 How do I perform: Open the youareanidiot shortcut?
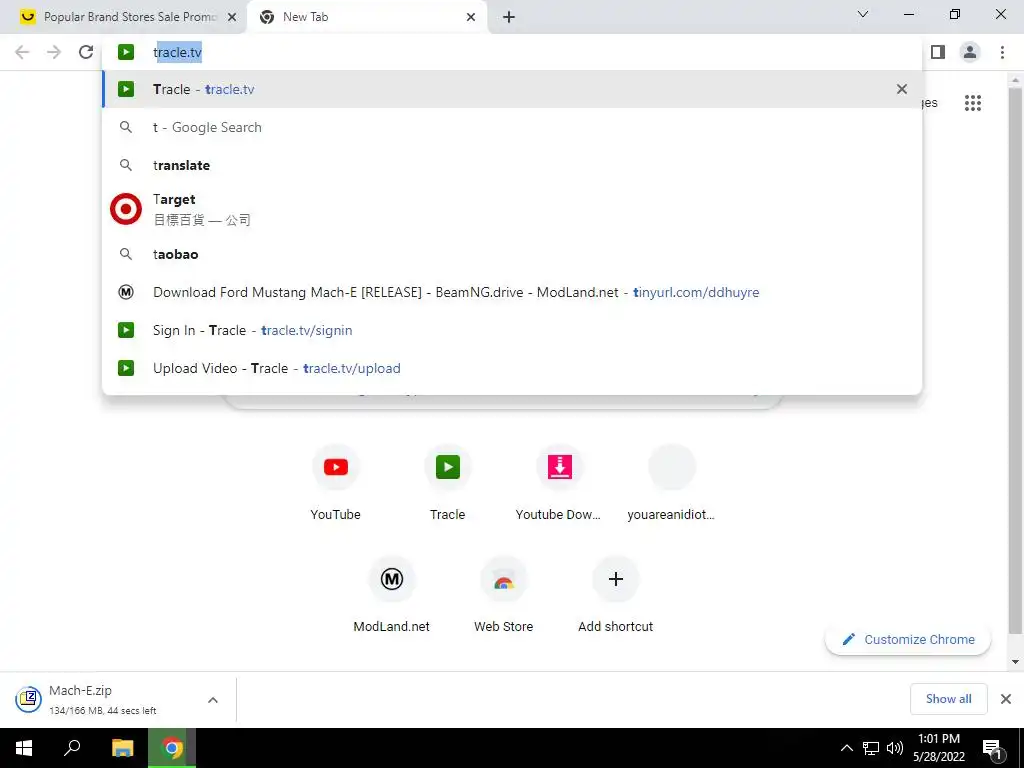[x=671, y=483]
